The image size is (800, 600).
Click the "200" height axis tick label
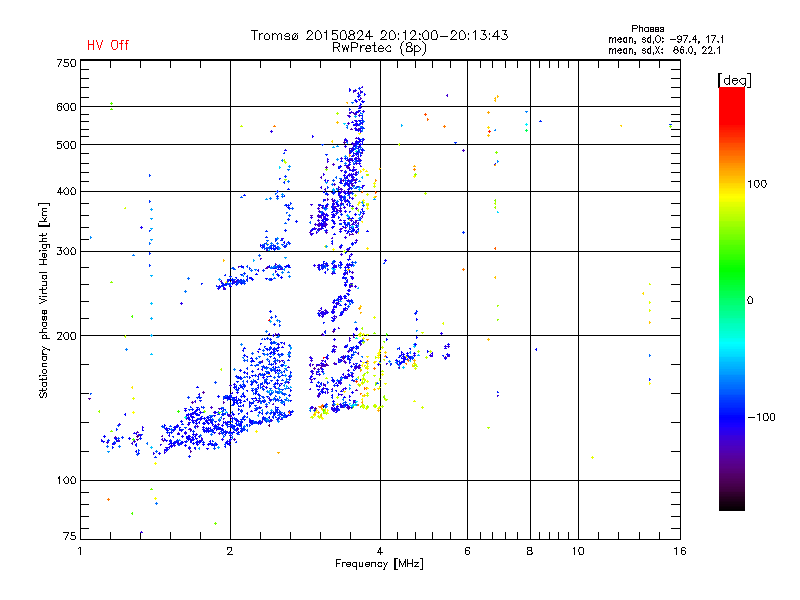(66, 336)
